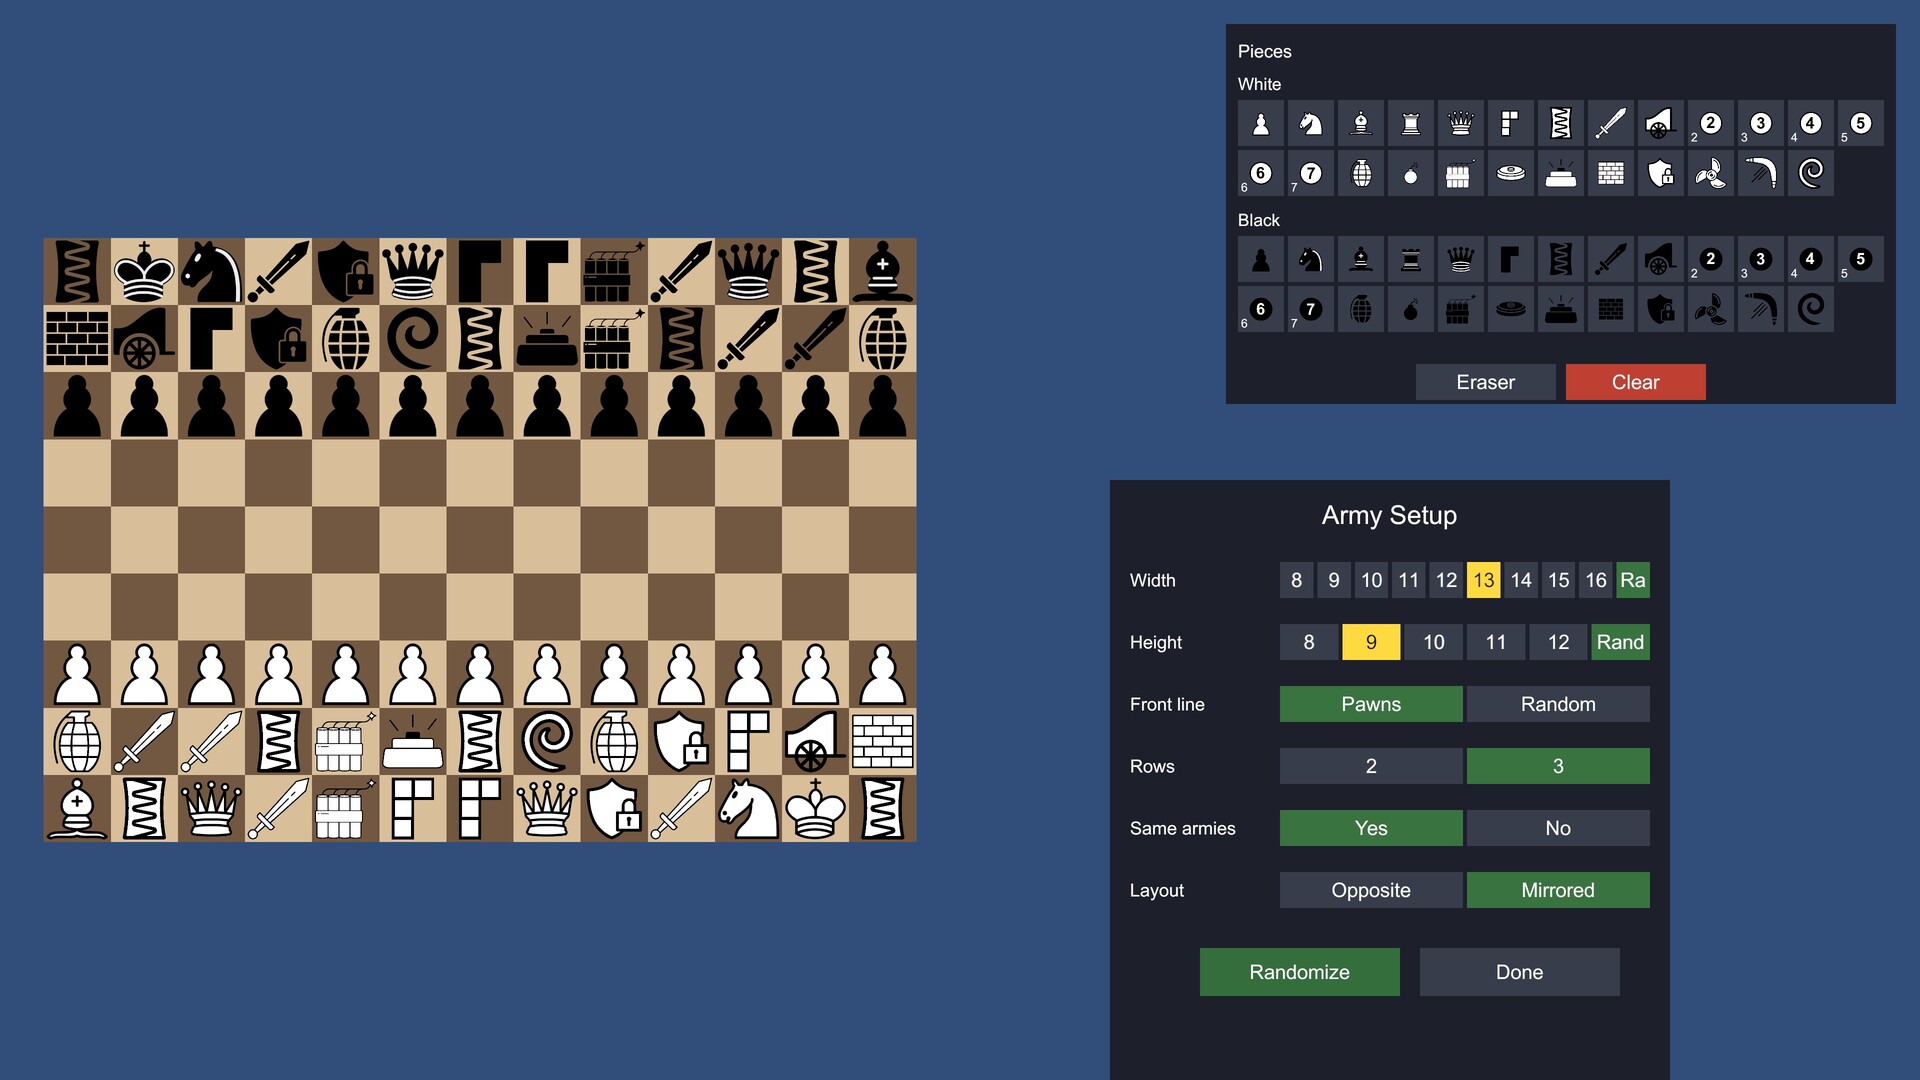Clear the board with the red Clear button
1920x1080 pixels.
tap(1635, 382)
